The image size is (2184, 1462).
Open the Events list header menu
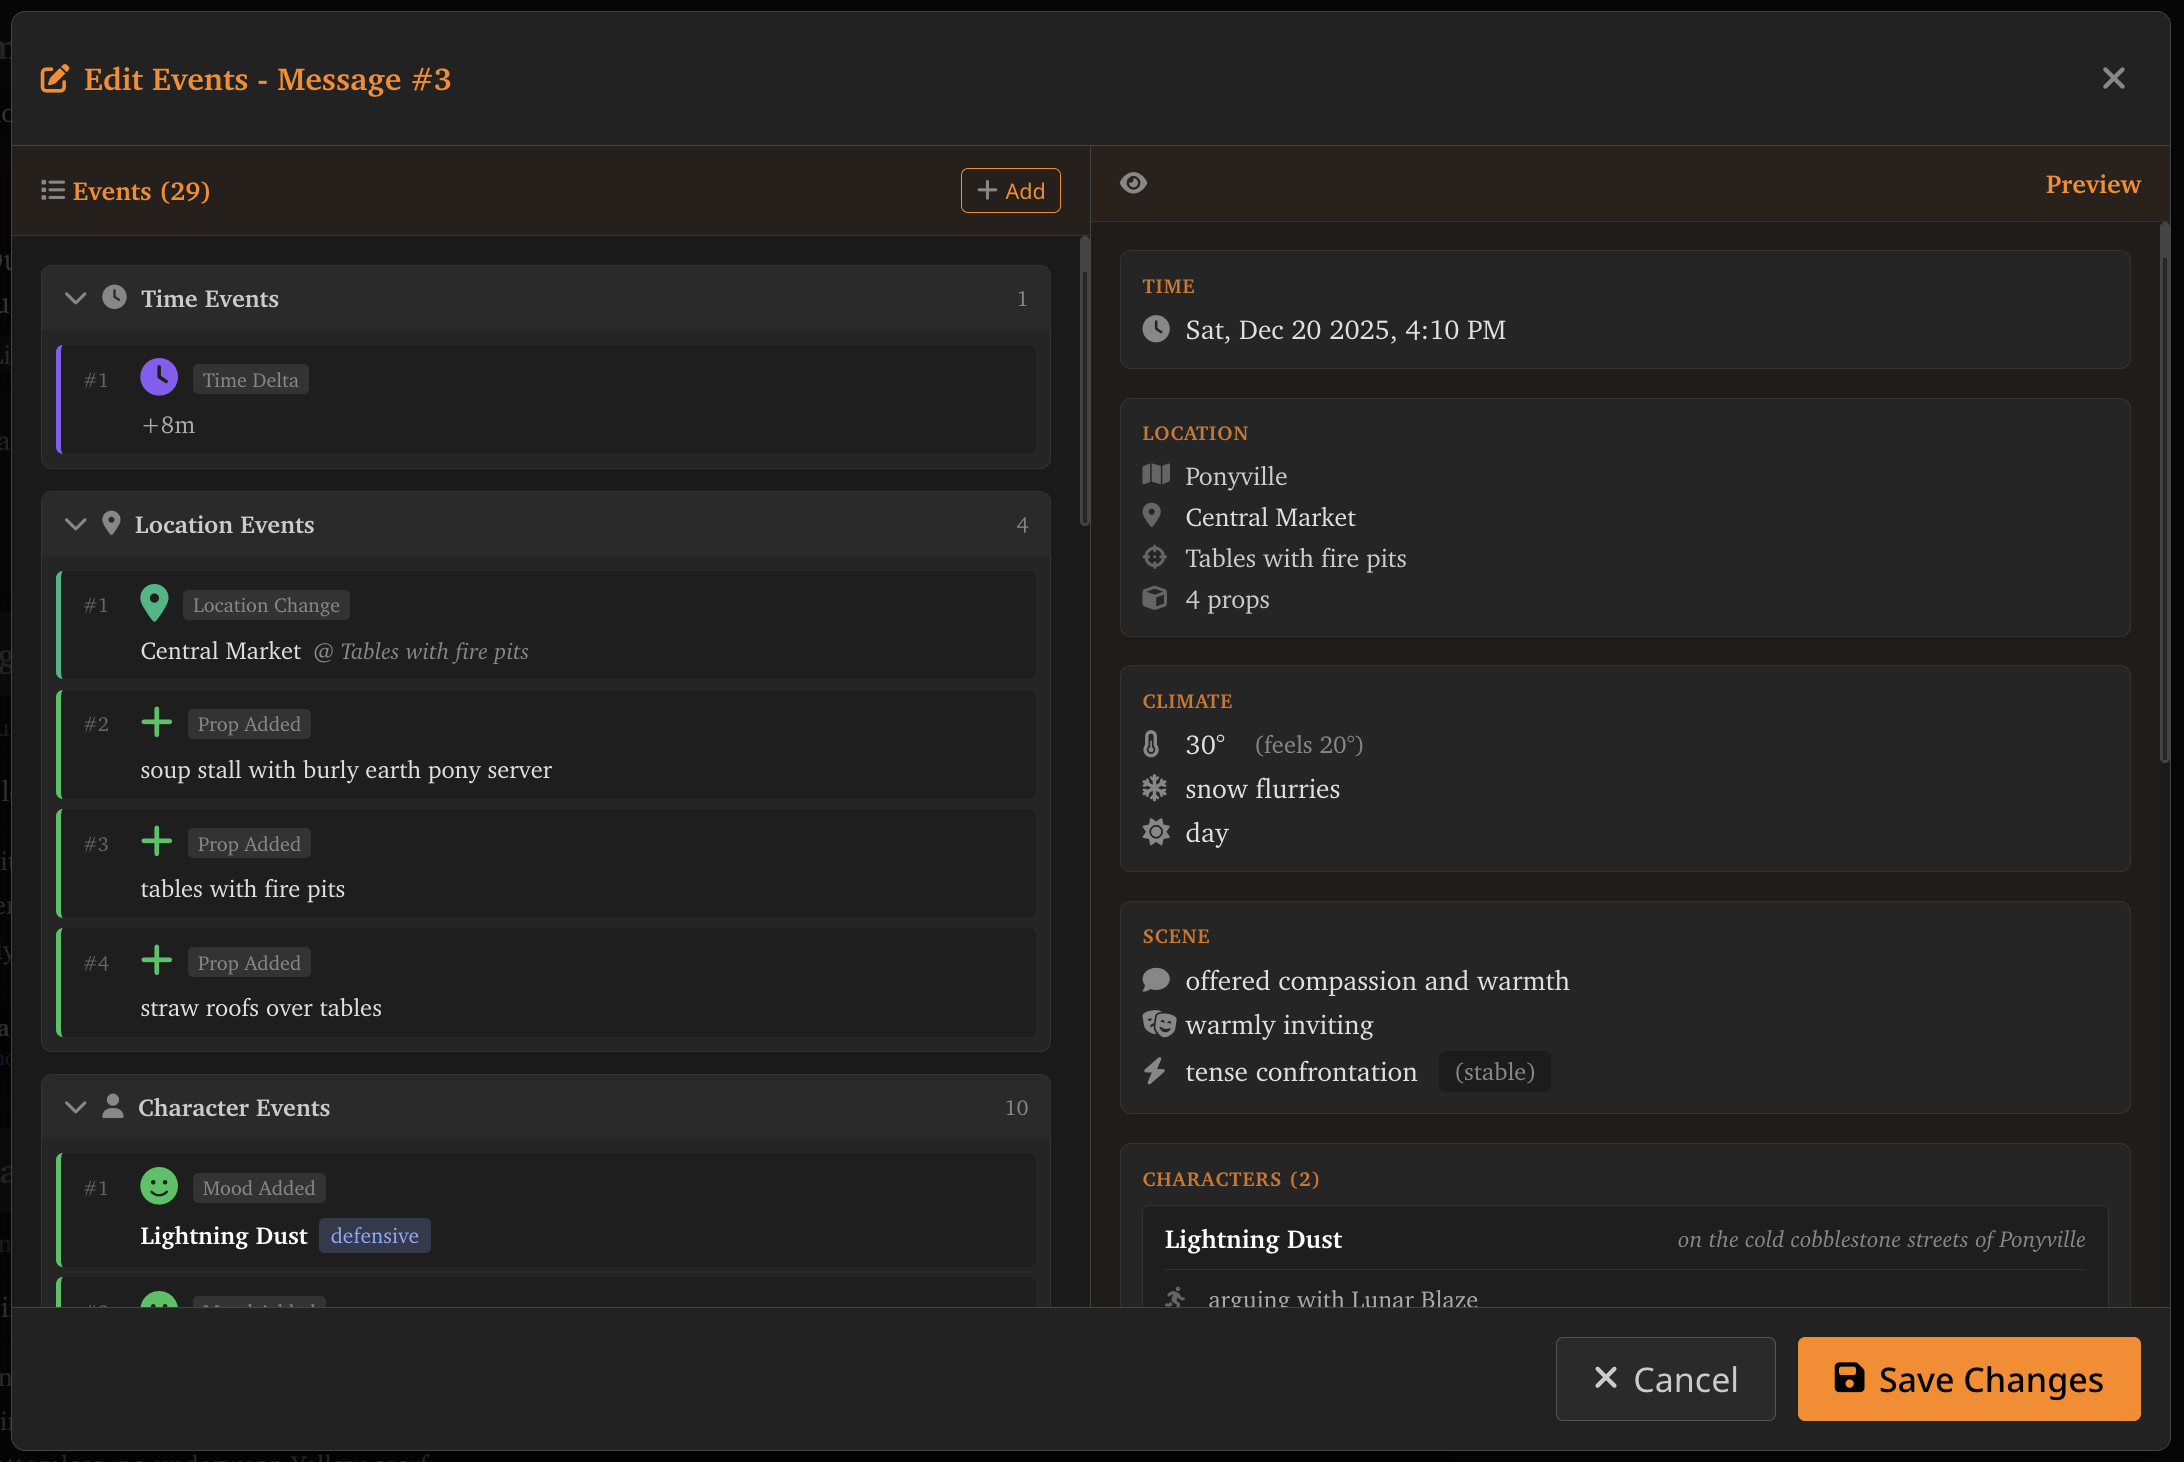point(53,190)
